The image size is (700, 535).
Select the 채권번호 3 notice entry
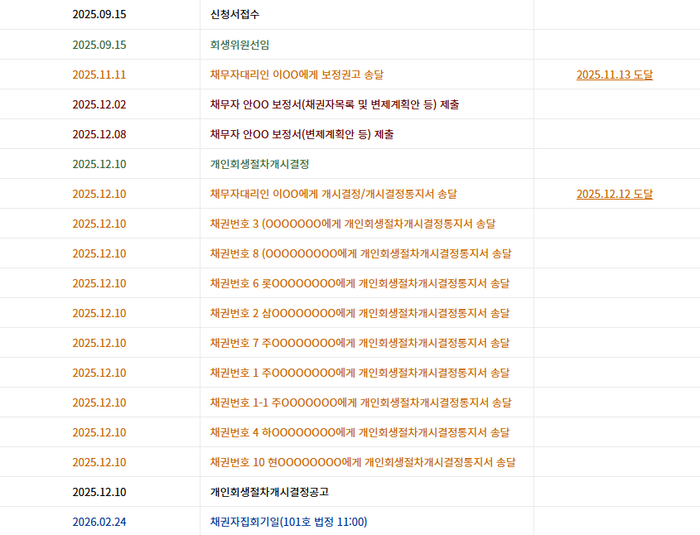click(x=353, y=224)
